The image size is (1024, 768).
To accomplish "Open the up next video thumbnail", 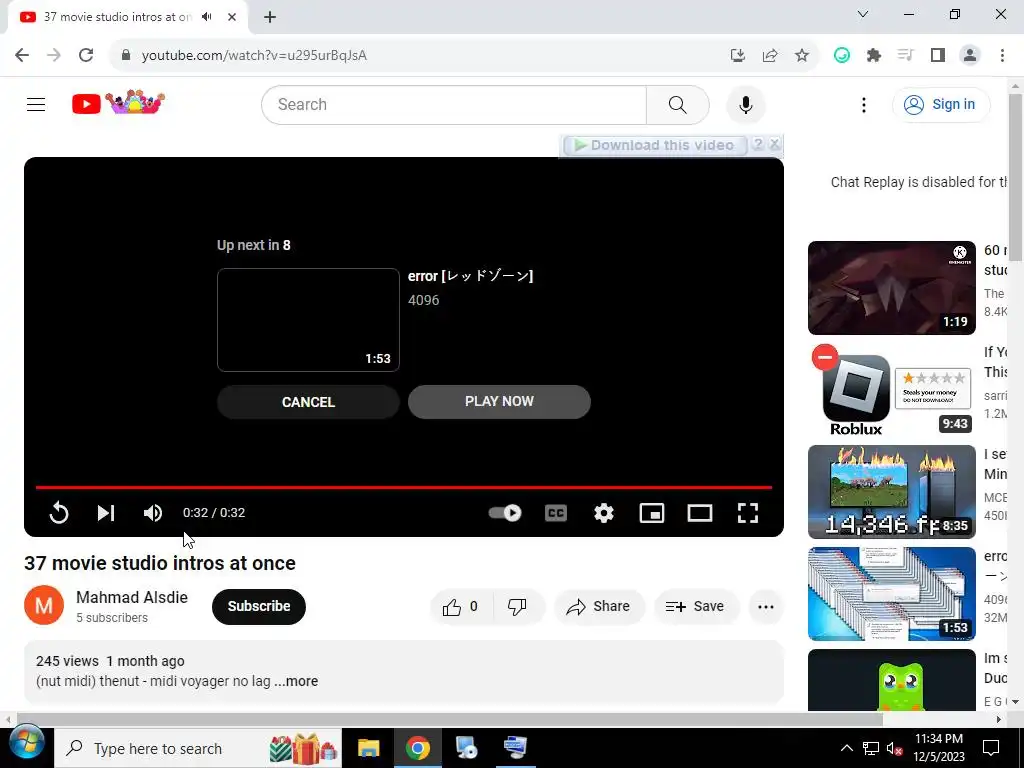I will click(308, 320).
